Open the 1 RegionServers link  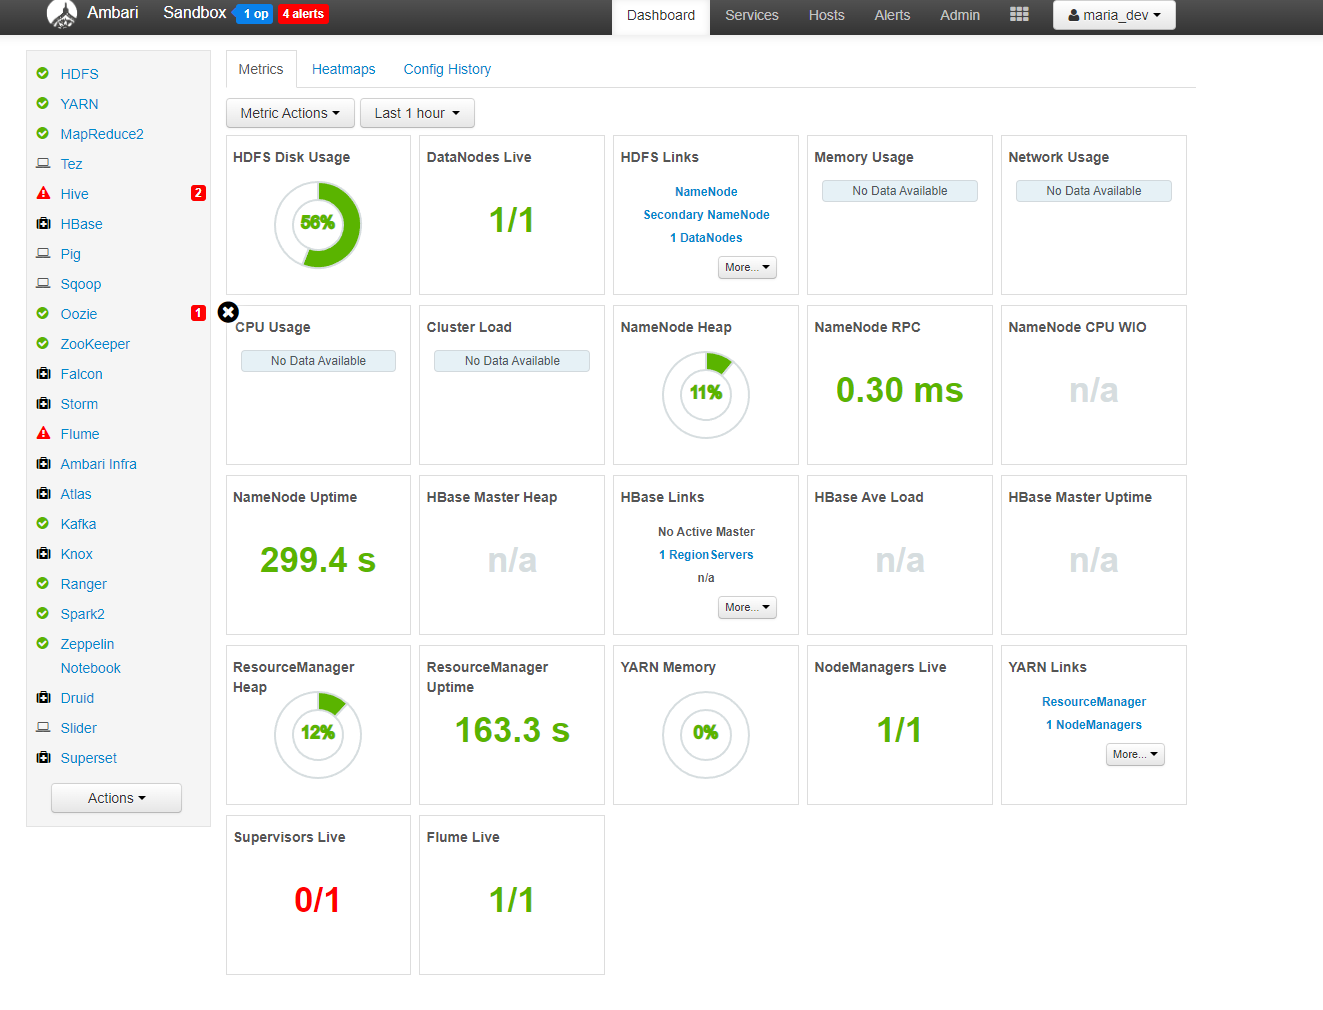pyautogui.click(x=706, y=555)
